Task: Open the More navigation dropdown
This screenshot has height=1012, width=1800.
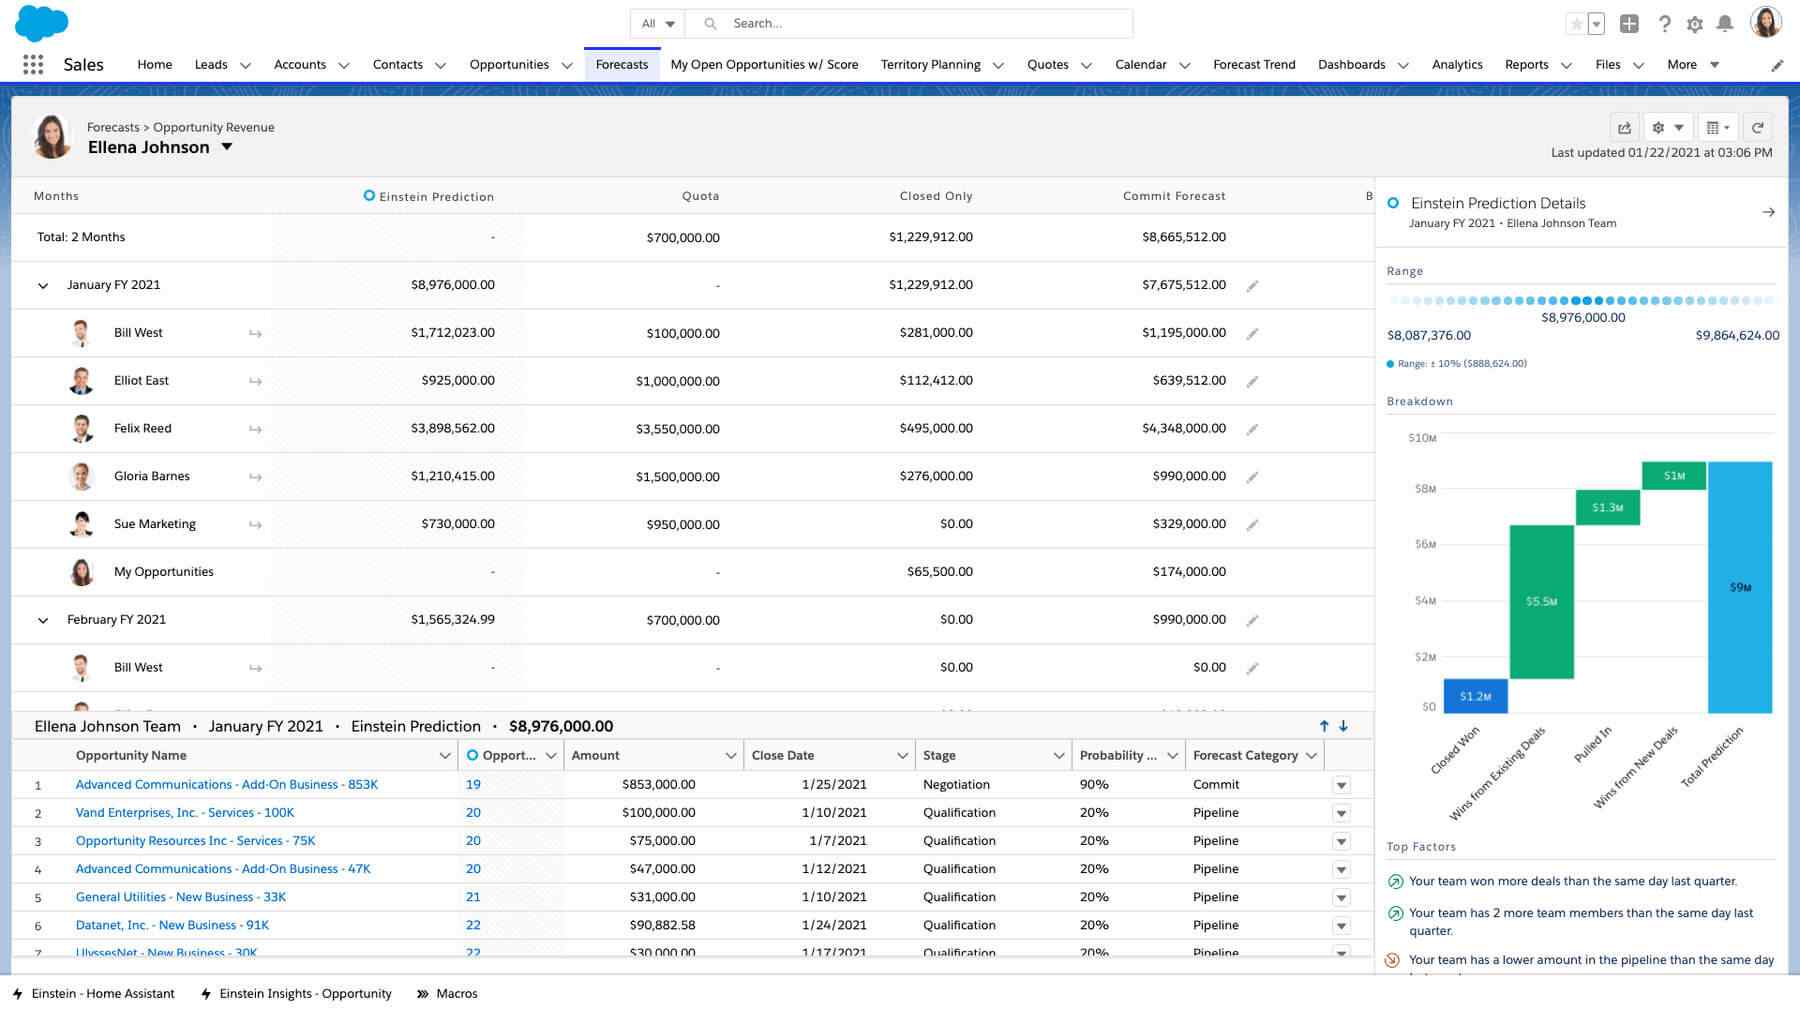Action: pyautogui.click(x=1692, y=64)
